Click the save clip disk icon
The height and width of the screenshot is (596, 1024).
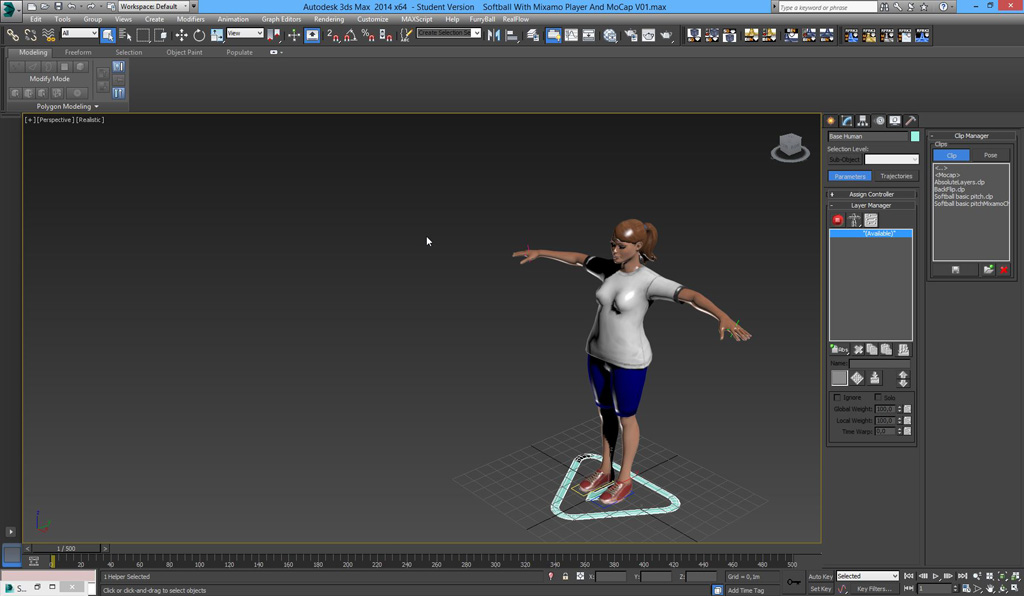955,270
